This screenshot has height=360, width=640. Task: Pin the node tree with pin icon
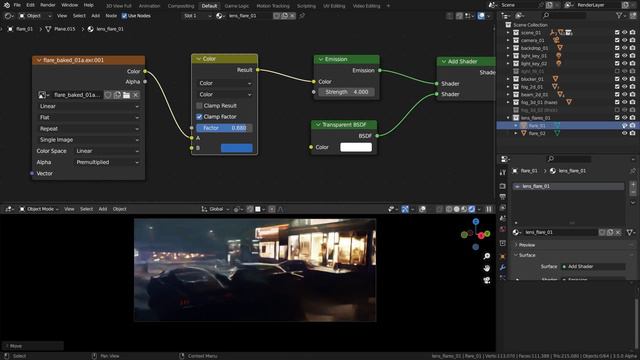point(302,16)
